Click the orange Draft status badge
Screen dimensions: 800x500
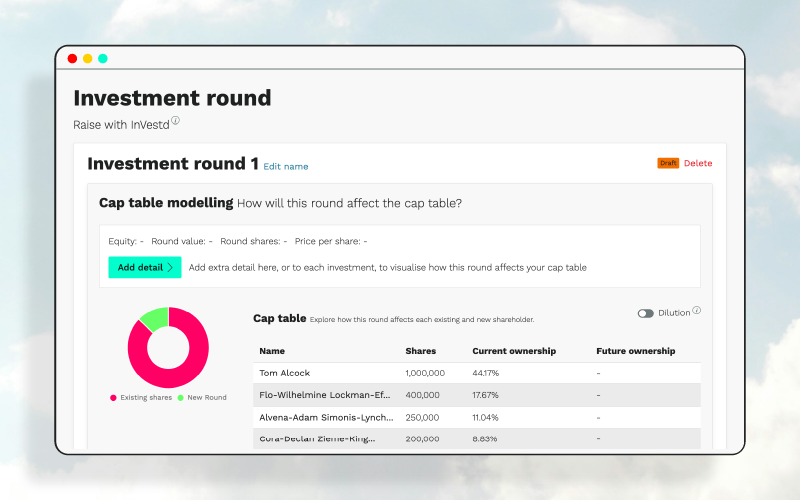pos(668,163)
